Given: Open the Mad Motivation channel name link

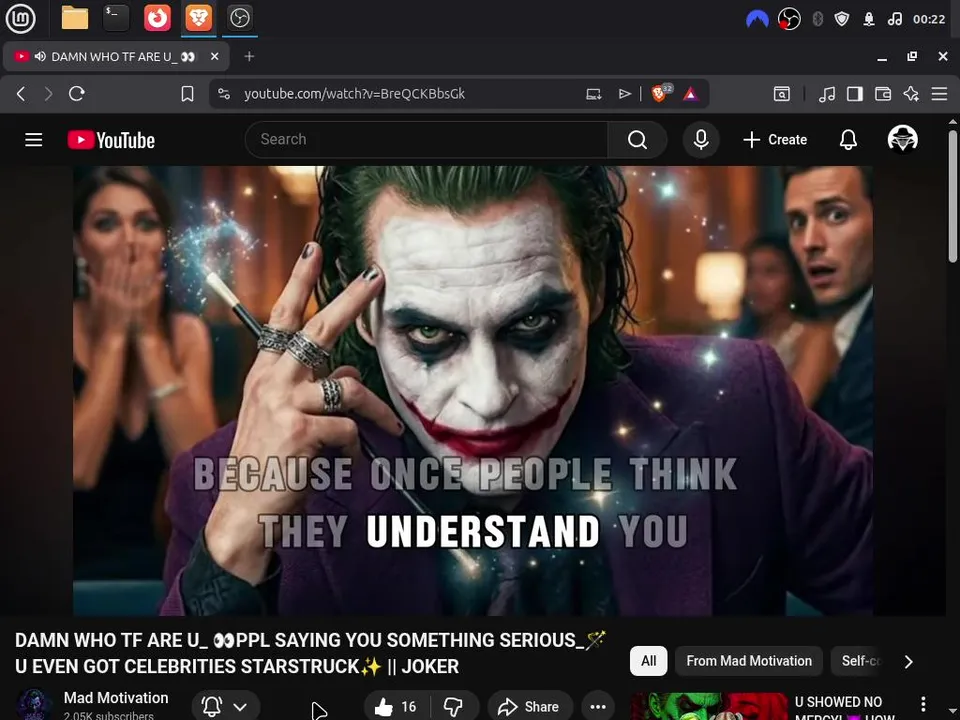Looking at the screenshot, I should click(116, 698).
